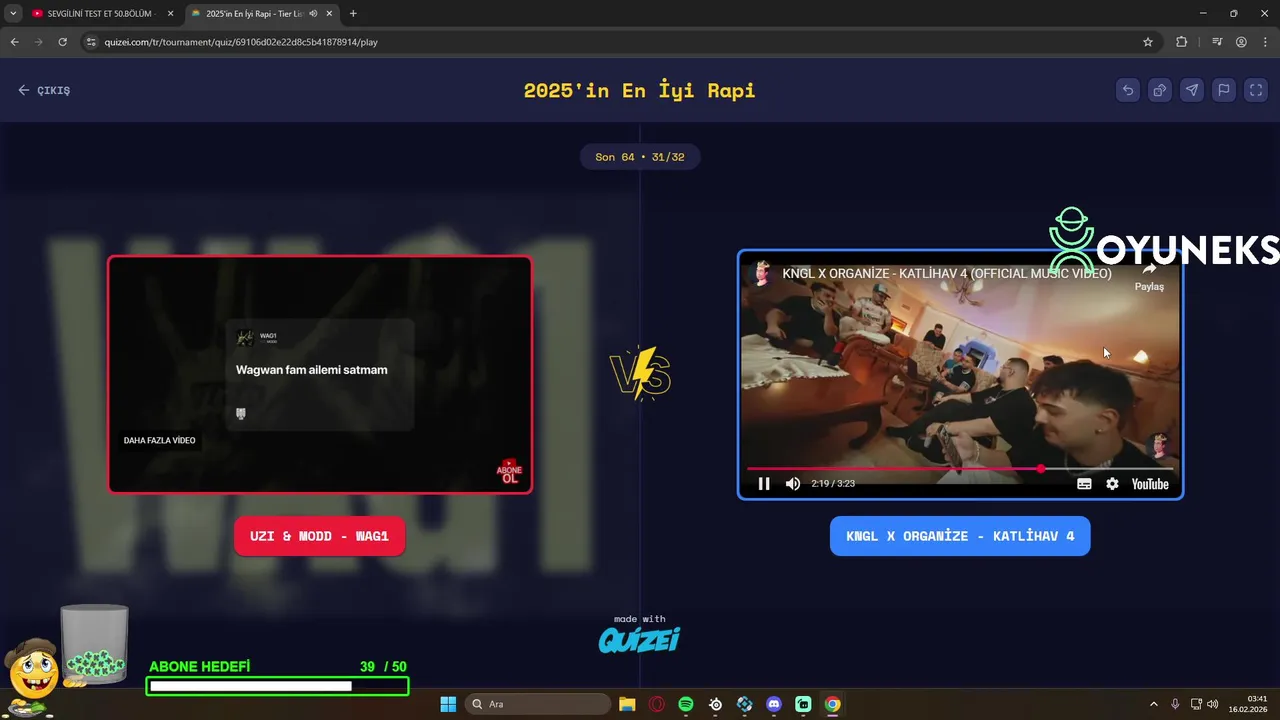Close the SEVGİLİNİ TEST ET tab
This screenshot has width=1280, height=720.
pos(171,14)
